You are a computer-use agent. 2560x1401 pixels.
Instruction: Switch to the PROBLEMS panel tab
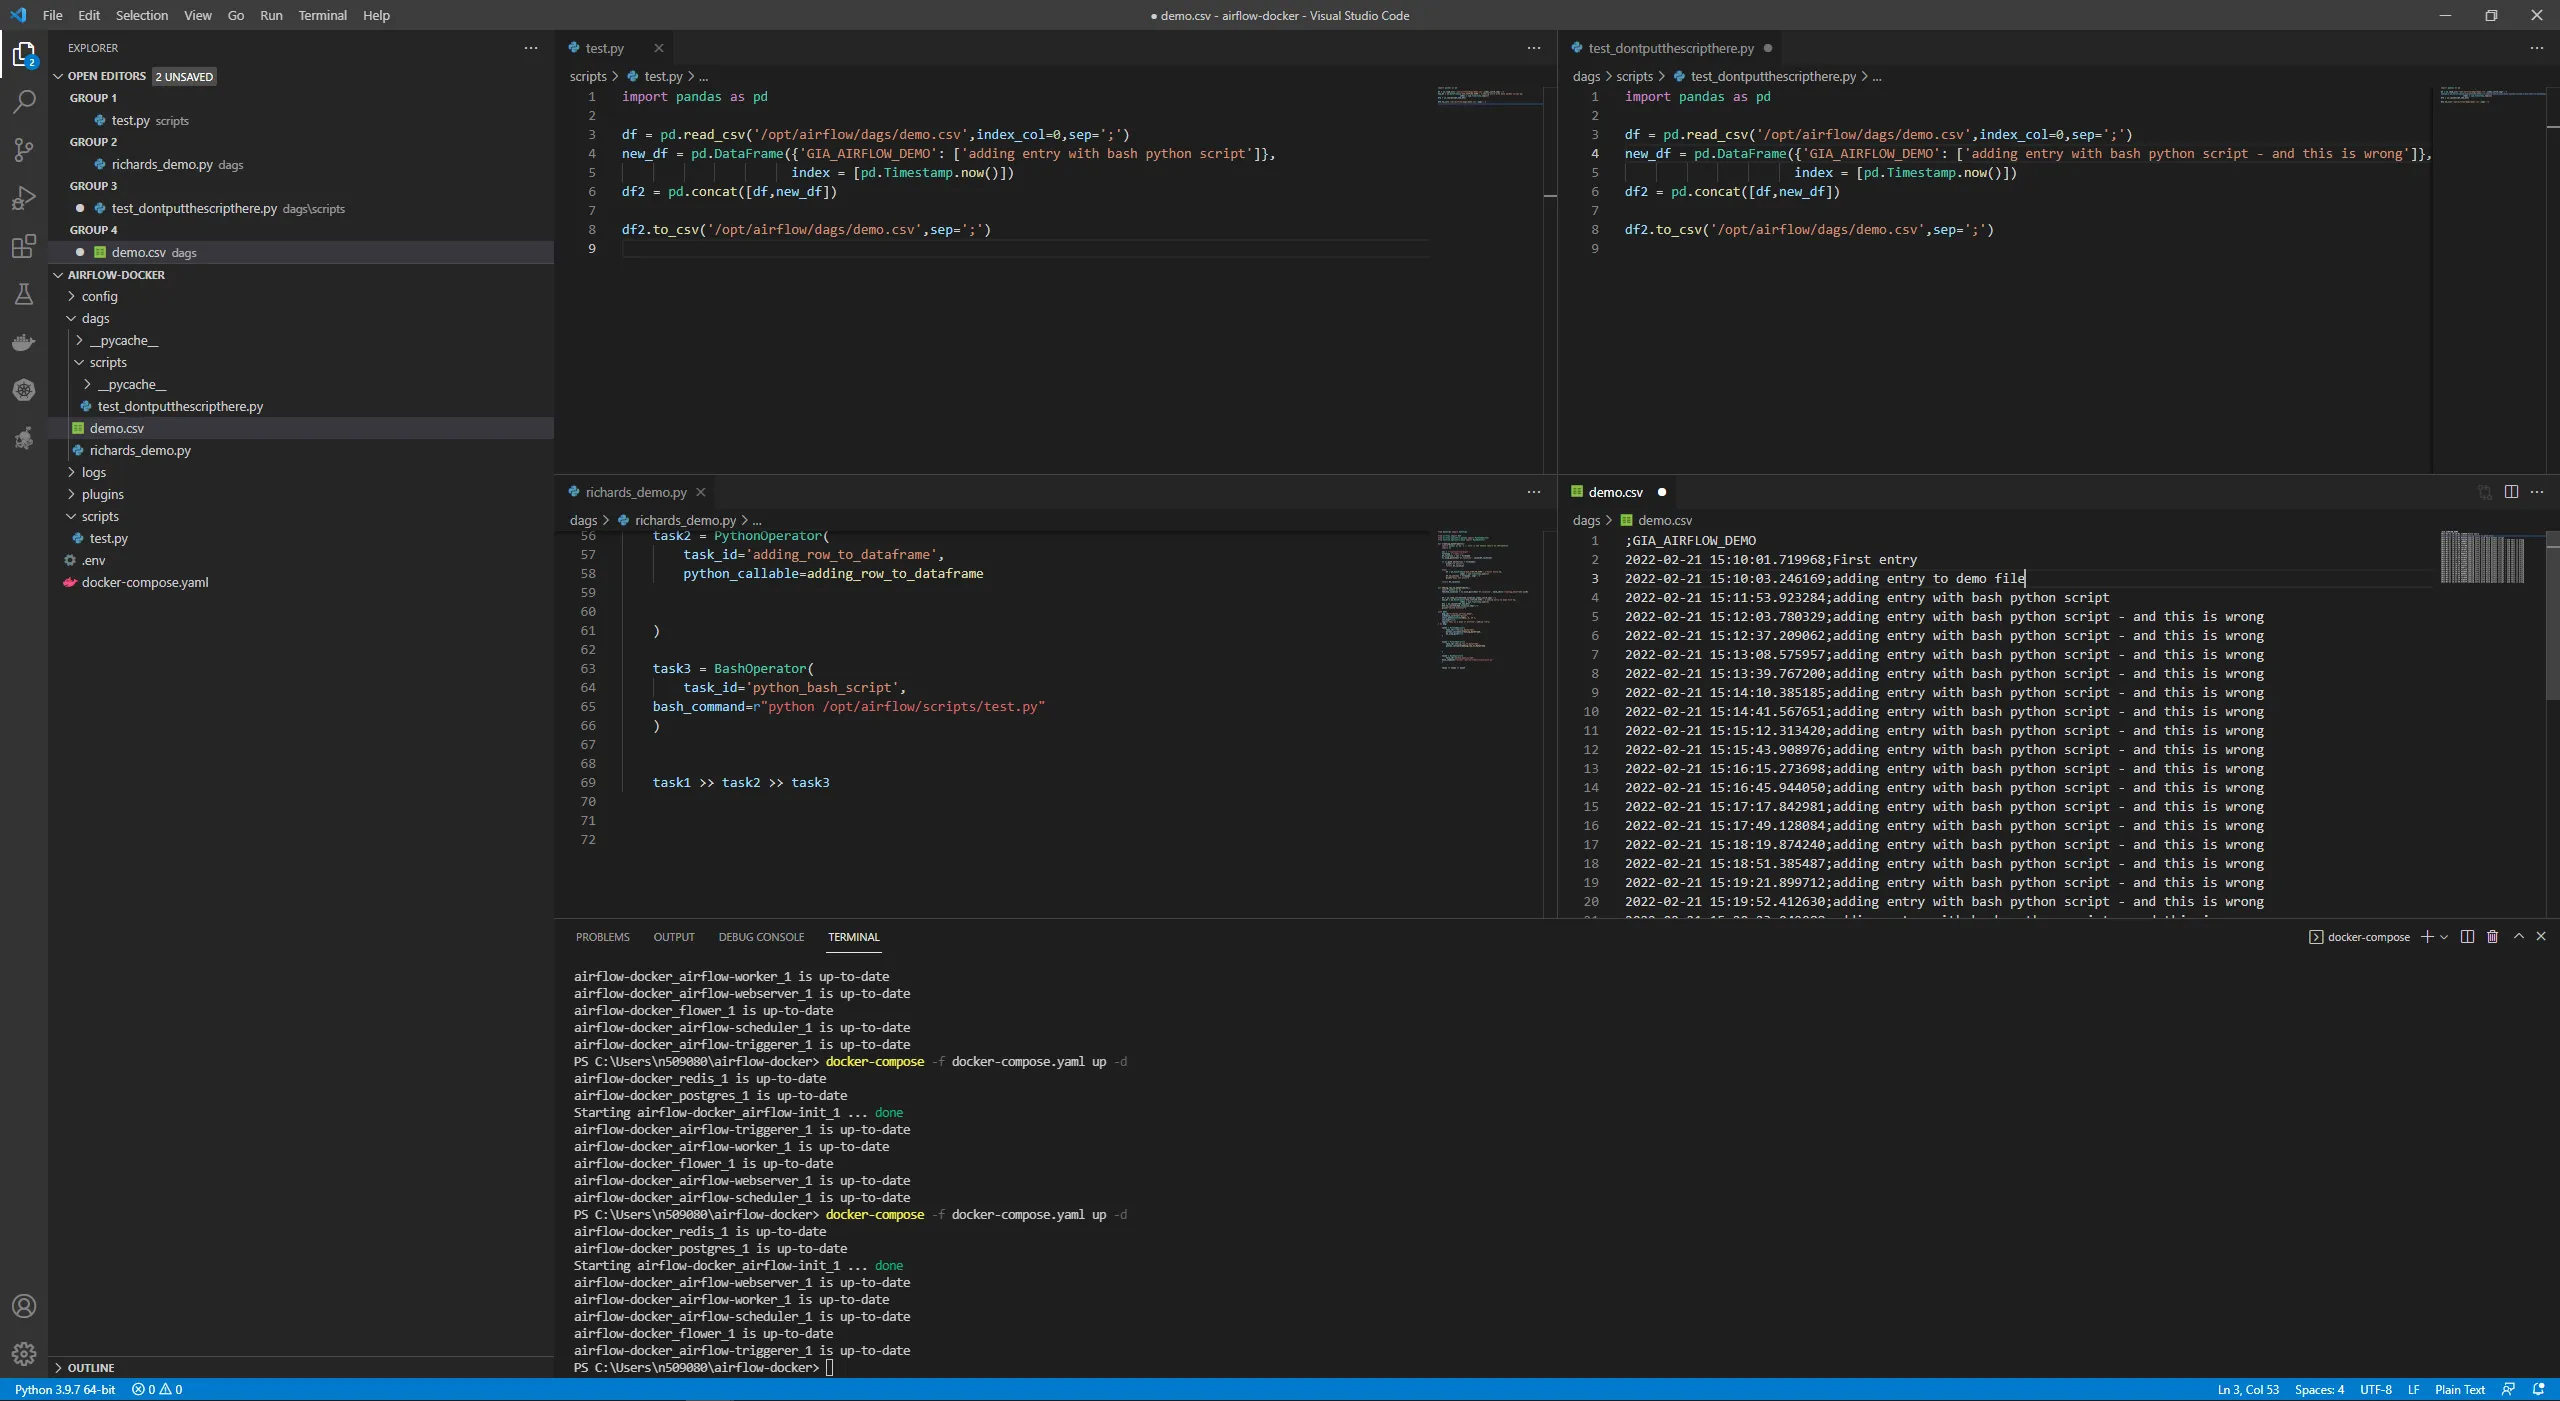[602, 937]
